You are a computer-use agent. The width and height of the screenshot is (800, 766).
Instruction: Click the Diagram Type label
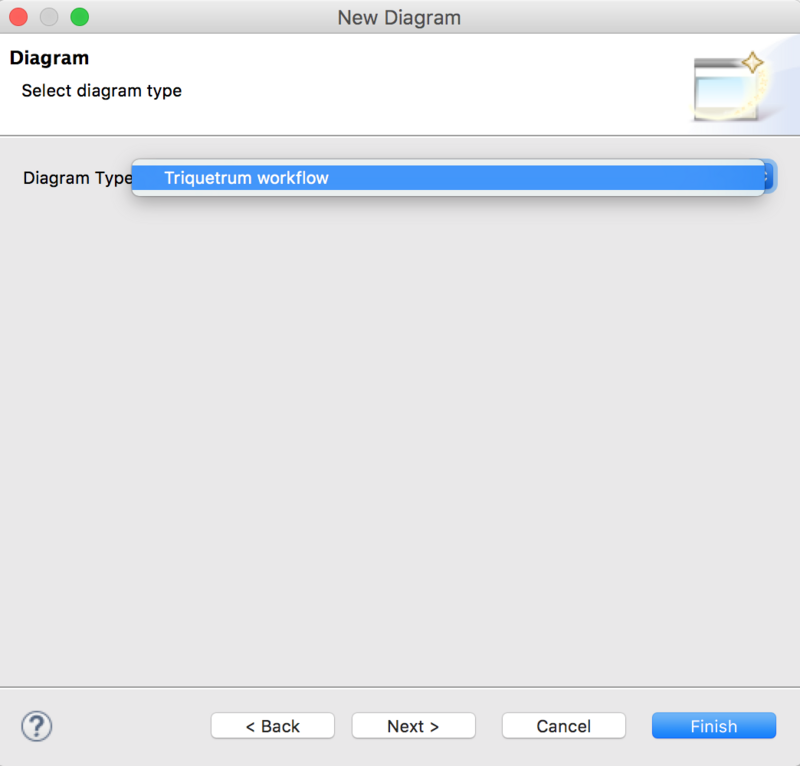[x=77, y=178]
